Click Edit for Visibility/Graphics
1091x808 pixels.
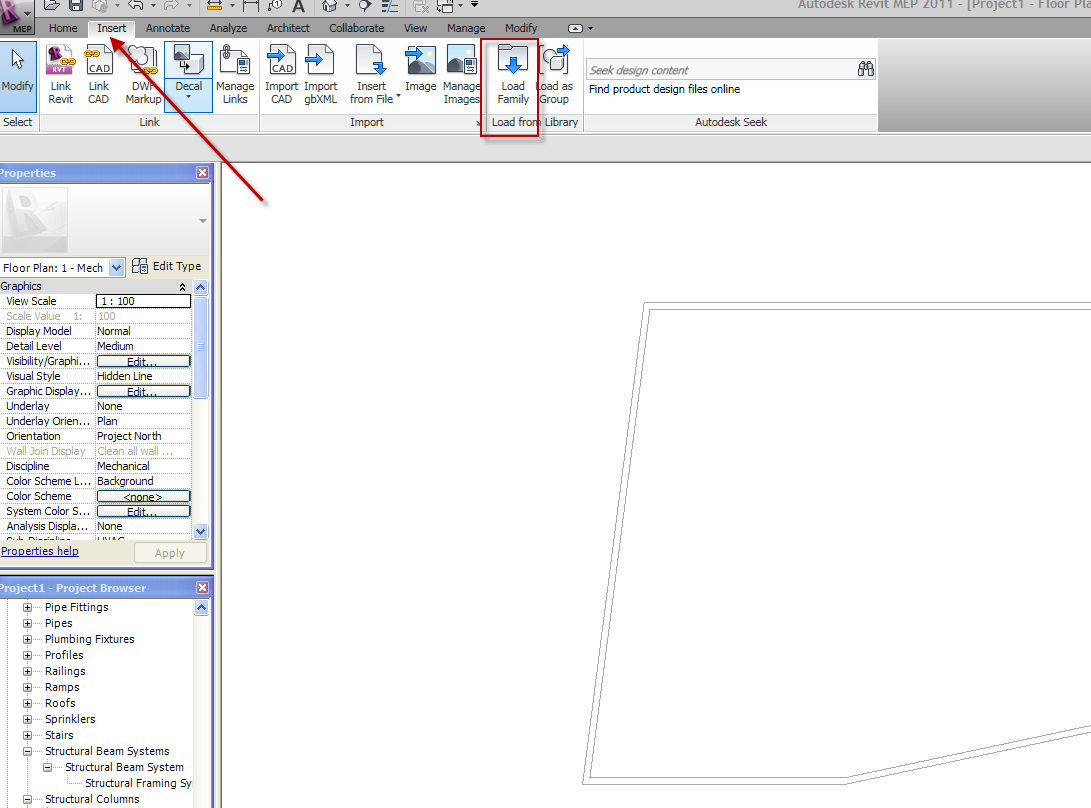point(143,361)
